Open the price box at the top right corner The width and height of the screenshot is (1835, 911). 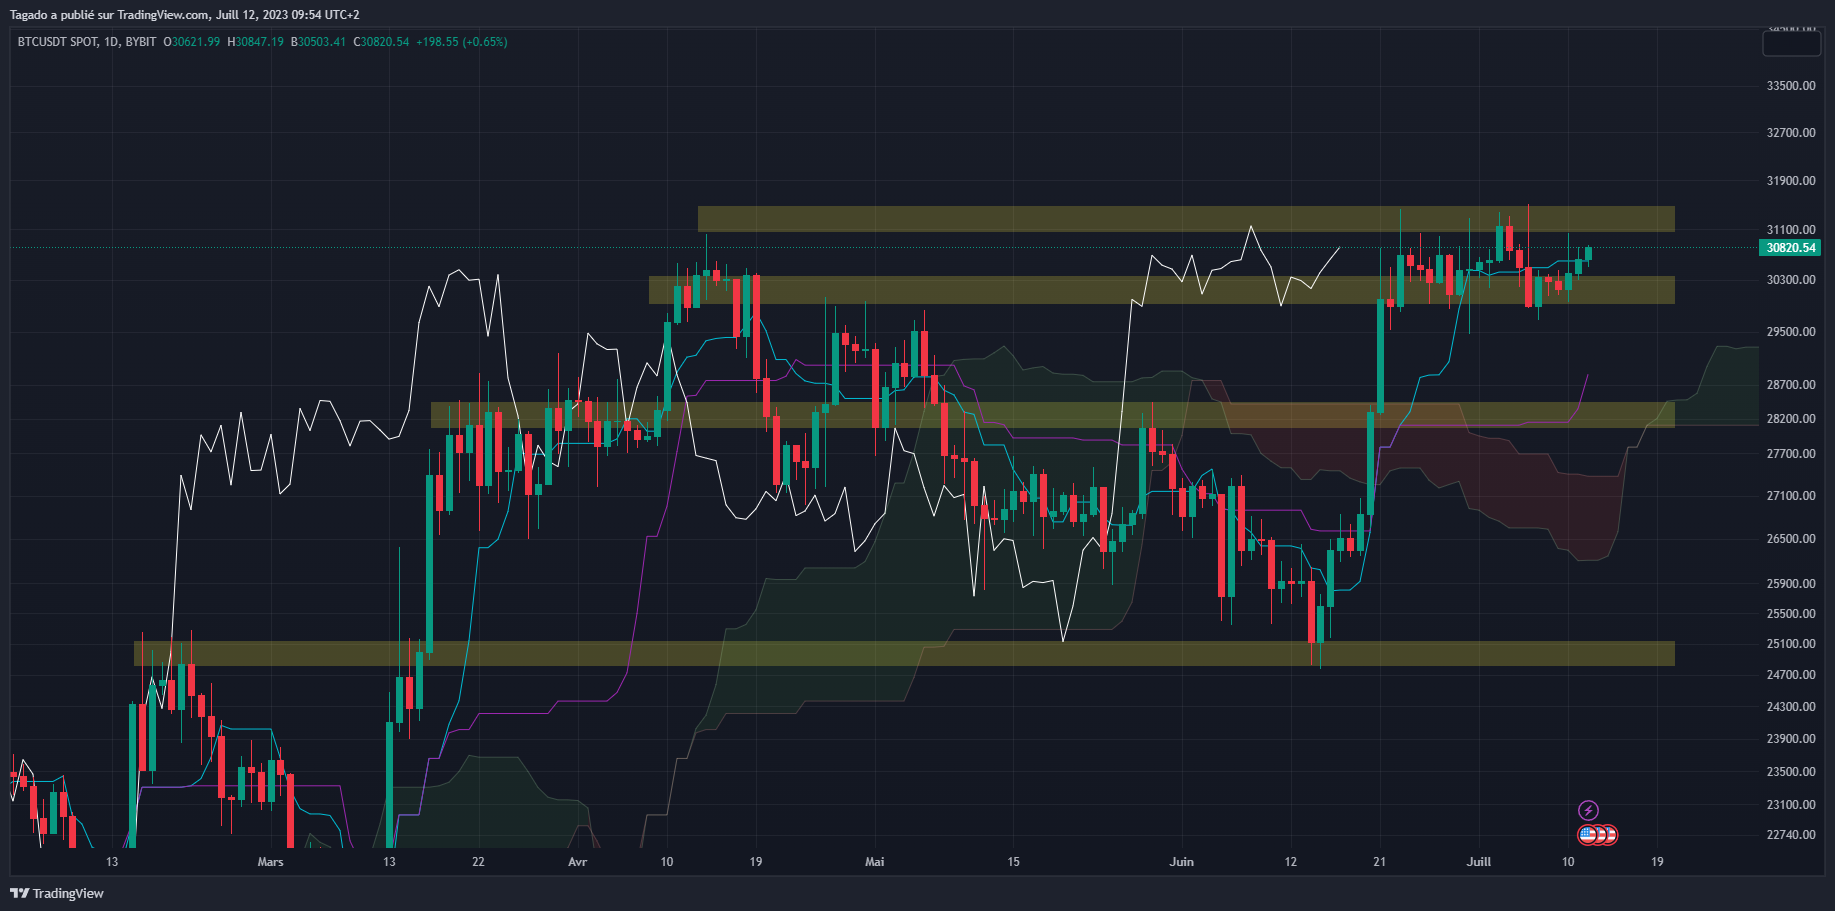(x=1790, y=42)
